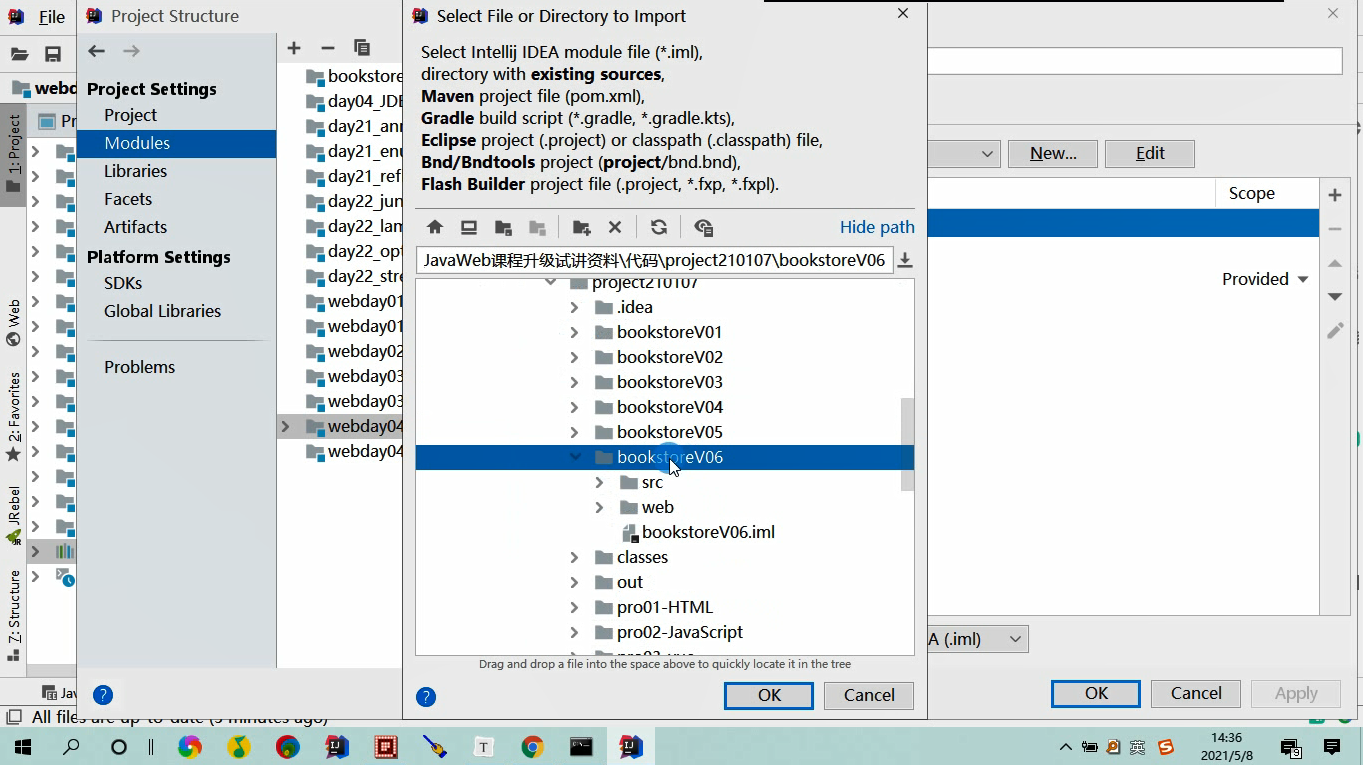Click Project directory icon in chooser toolbar
Viewport: 1363px width, 765px height.
click(503, 227)
